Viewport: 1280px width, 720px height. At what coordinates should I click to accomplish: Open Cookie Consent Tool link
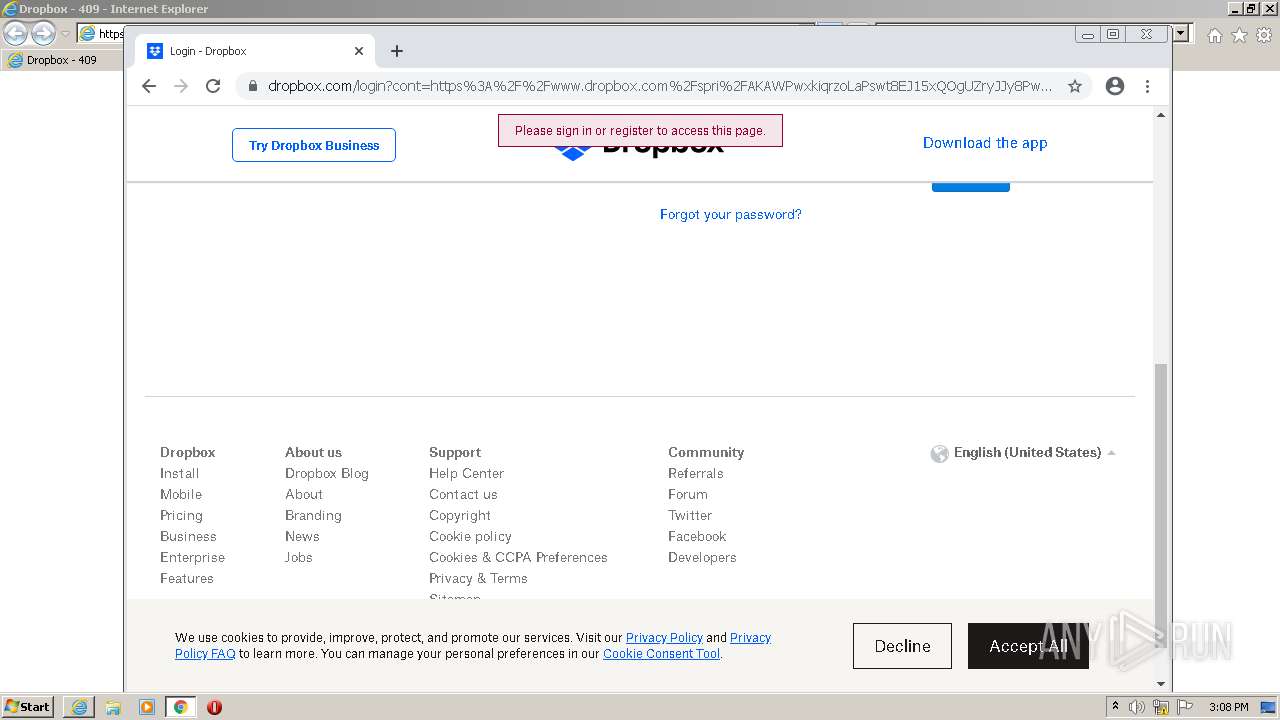[662, 654]
